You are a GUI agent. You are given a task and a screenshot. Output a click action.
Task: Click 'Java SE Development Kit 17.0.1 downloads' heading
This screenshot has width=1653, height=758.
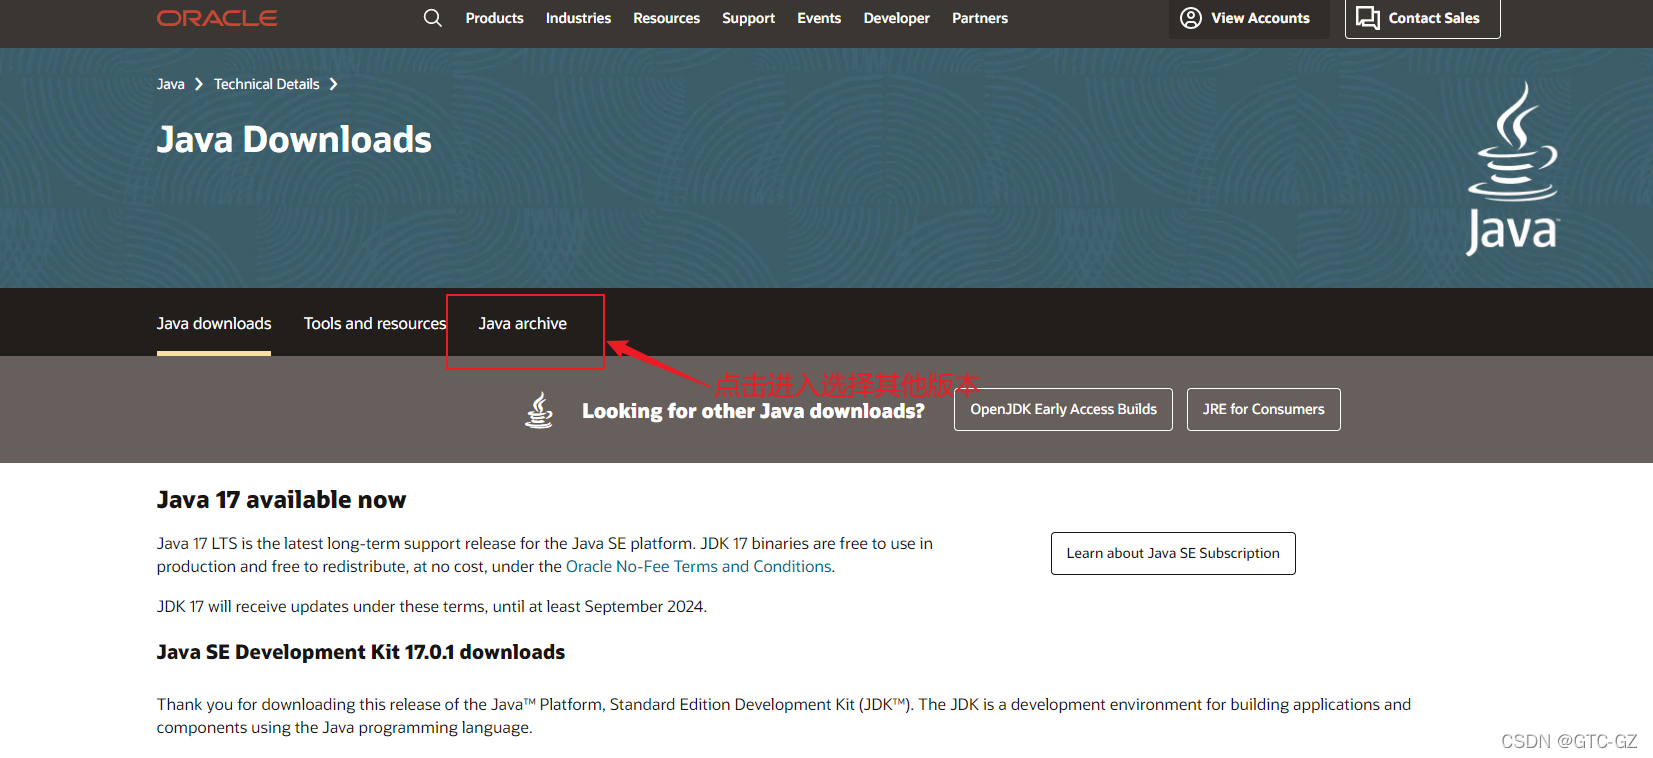point(361,652)
